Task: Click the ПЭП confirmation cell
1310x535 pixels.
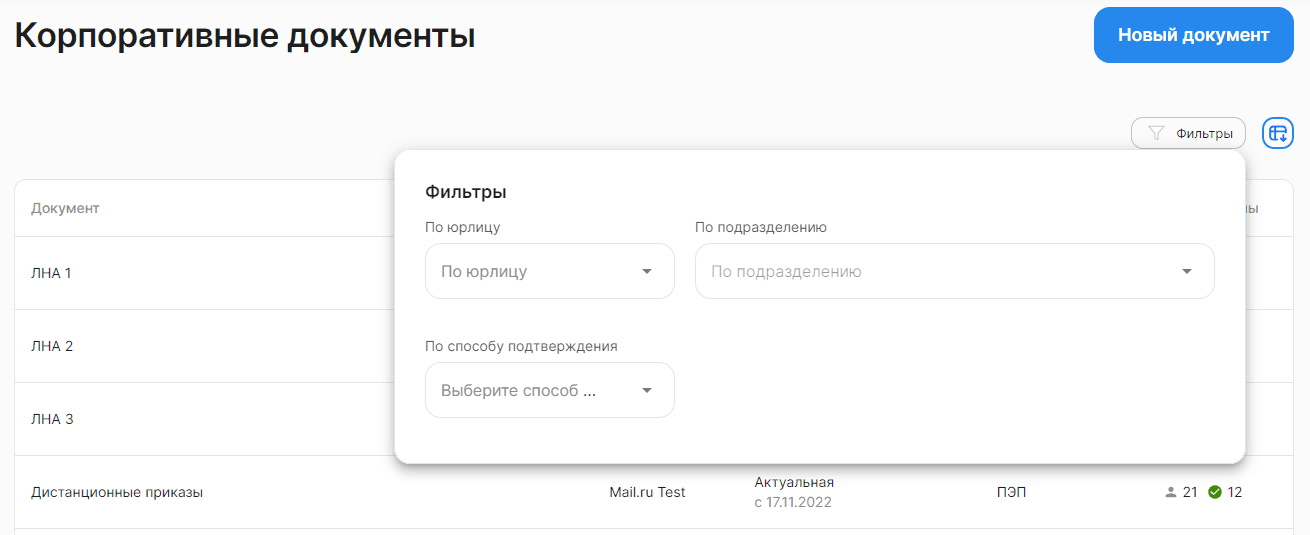Action: click(x=1011, y=492)
